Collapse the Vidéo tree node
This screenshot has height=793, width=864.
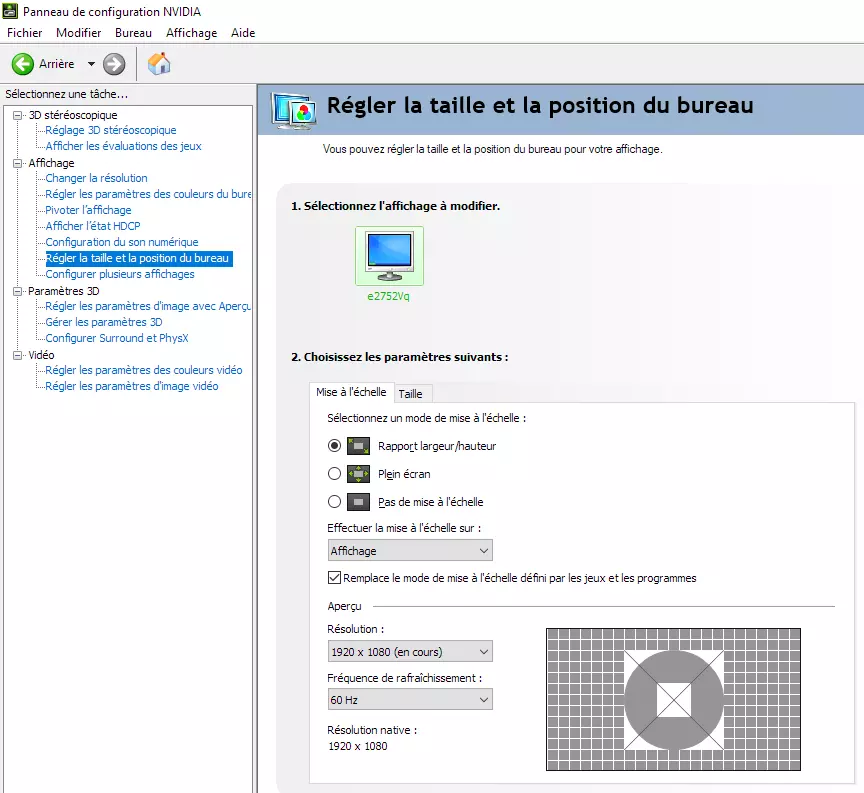(x=18, y=355)
